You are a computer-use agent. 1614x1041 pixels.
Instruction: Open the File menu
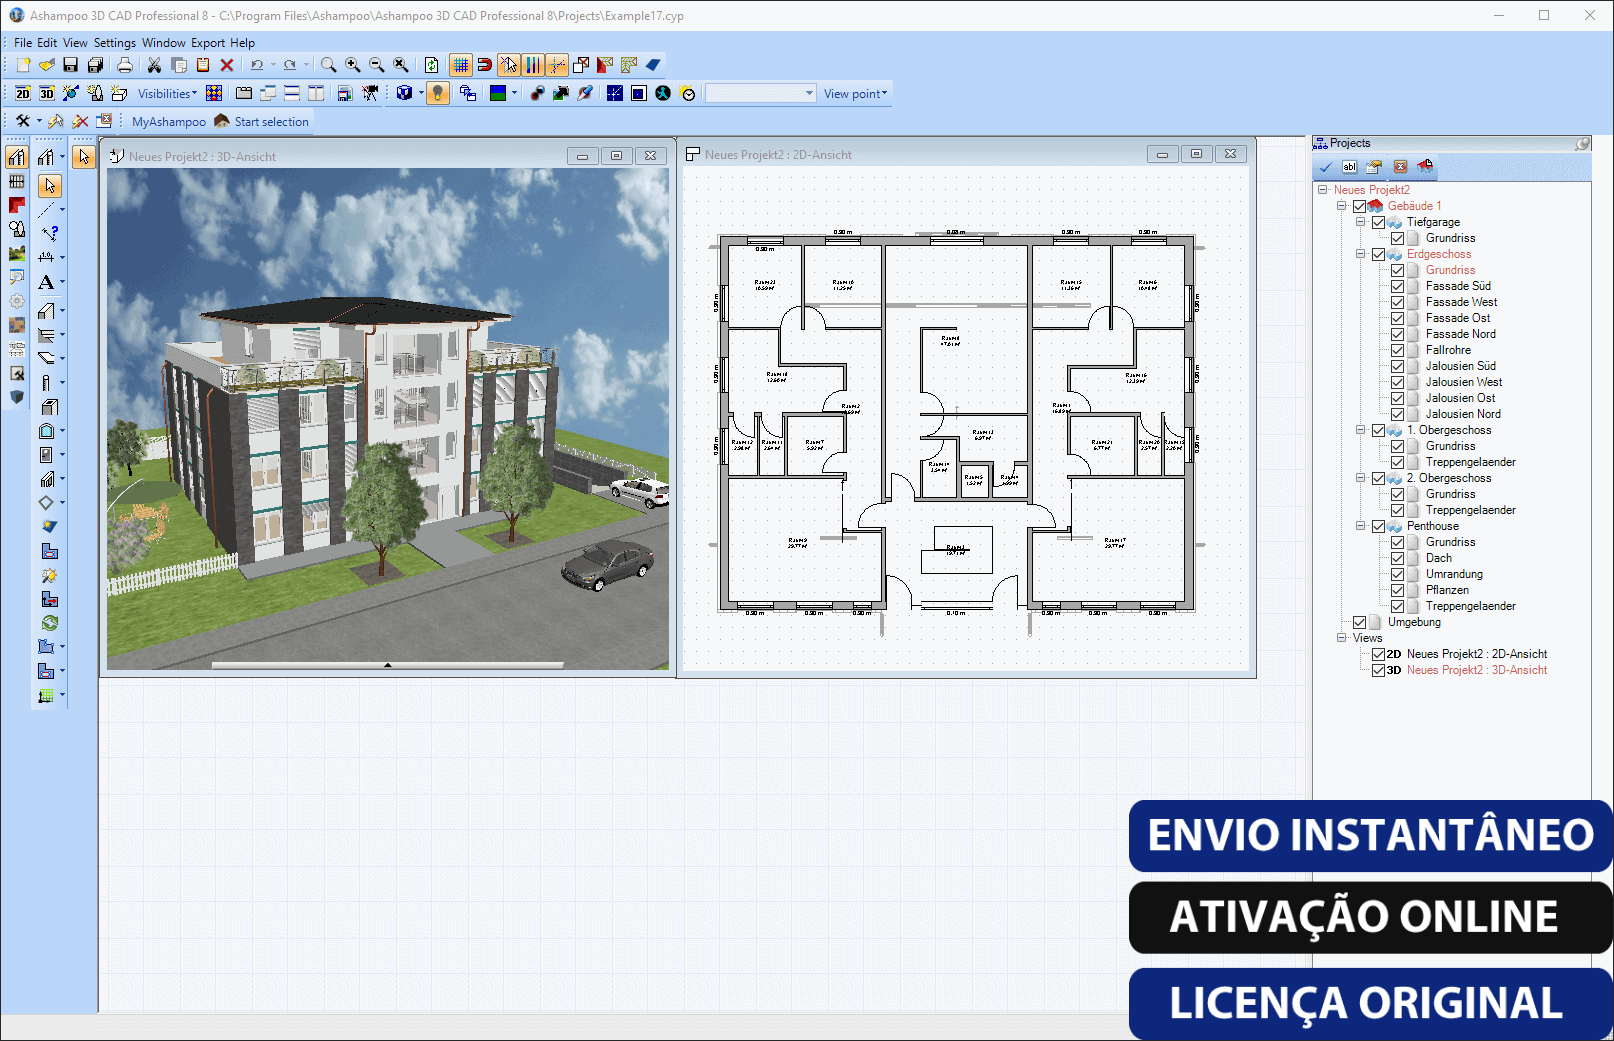tap(23, 43)
